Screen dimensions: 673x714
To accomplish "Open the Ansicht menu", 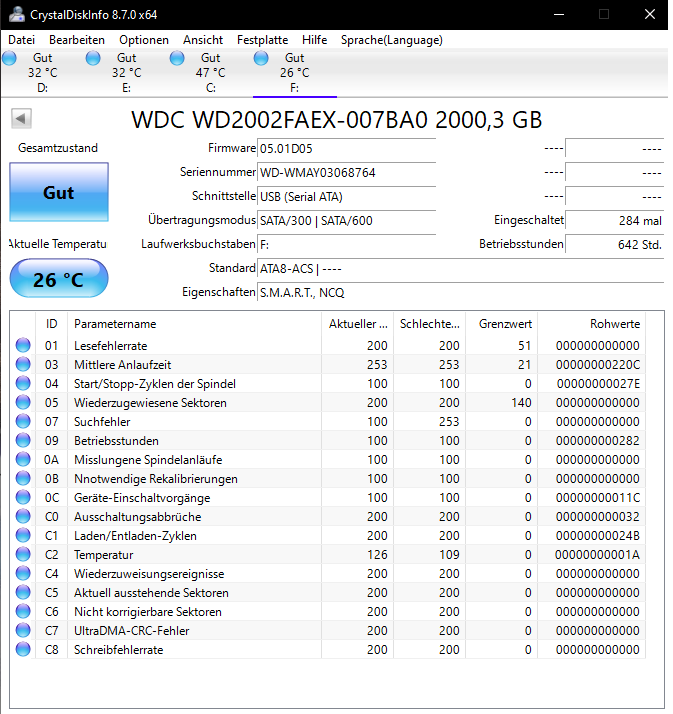I will coord(203,40).
